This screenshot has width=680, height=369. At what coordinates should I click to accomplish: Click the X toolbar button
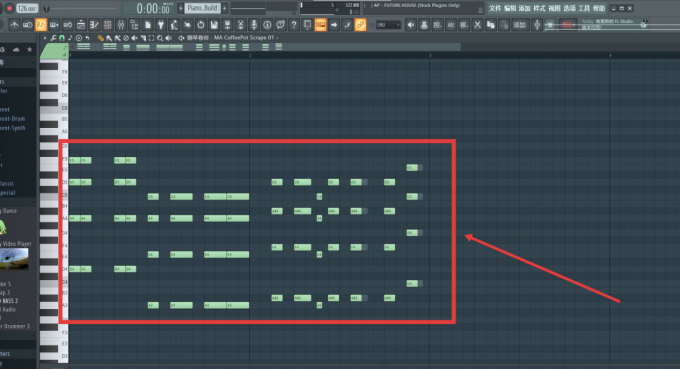[477, 25]
